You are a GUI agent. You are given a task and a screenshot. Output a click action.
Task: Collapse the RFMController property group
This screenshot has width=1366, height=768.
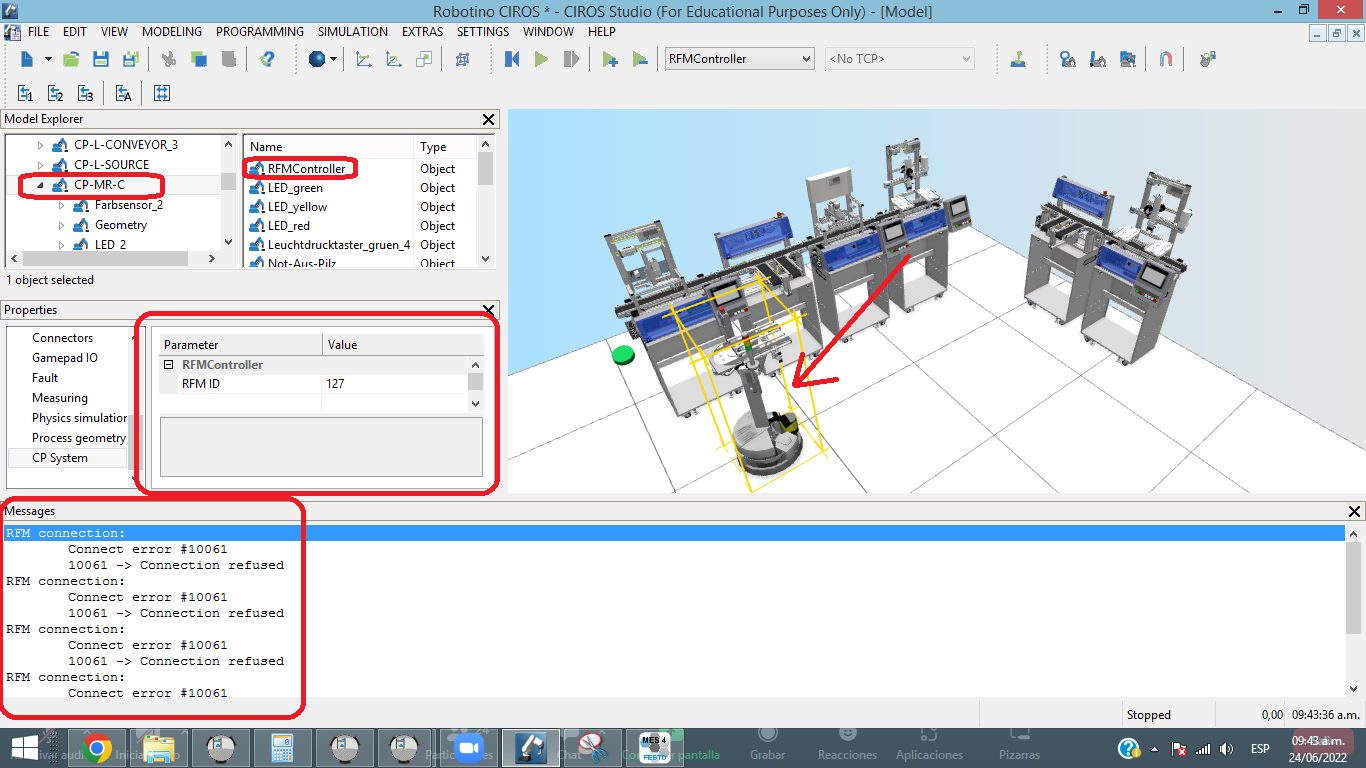[169, 365]
